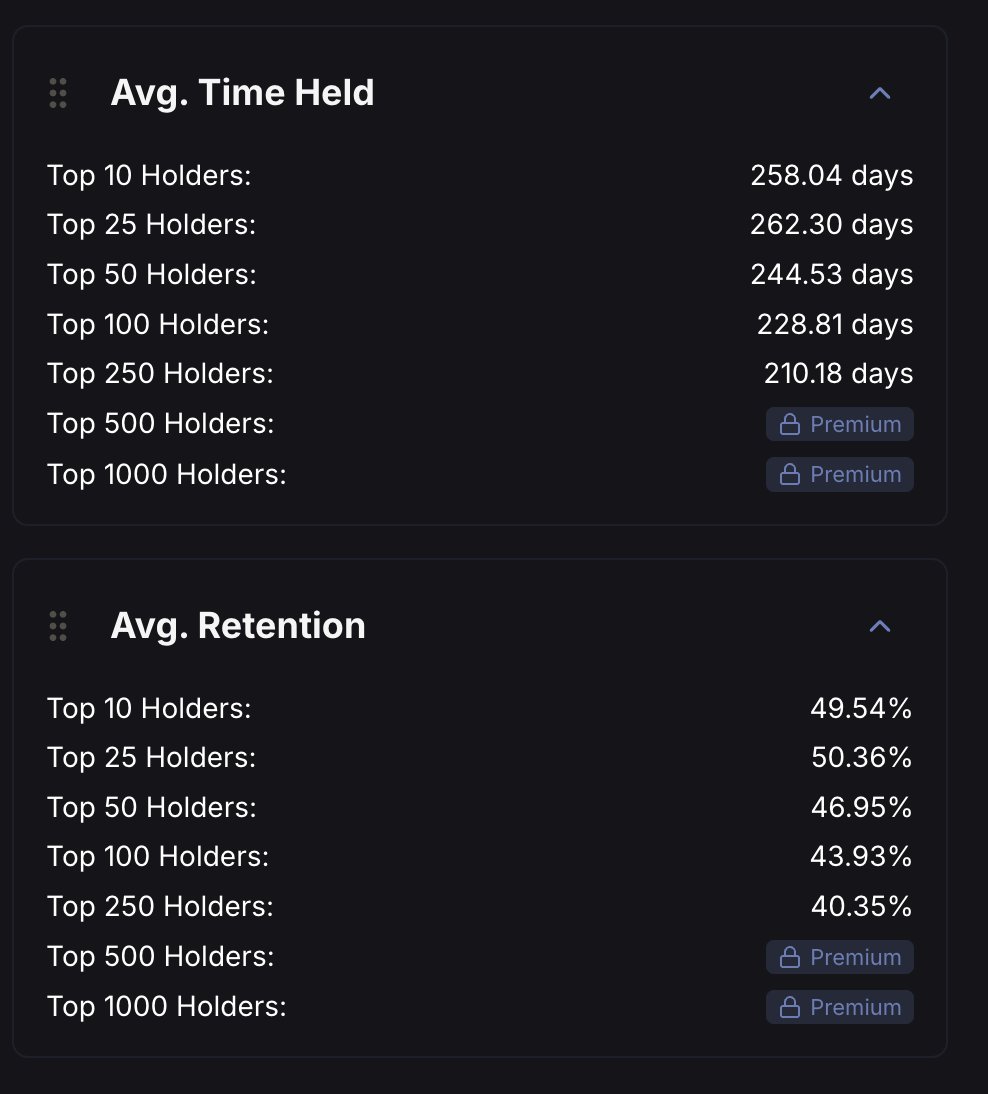The height and width of the screenshot is (1094, 988).
Task: Click lock icon on Top 1000 retention
Action: click(x=790, y=1007)
